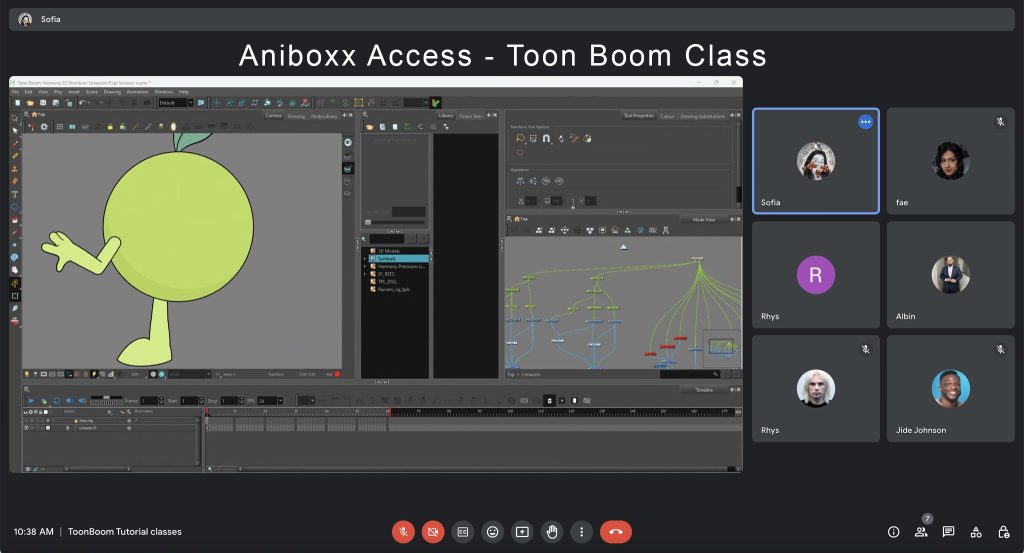
Task: Select the Stamp tool
Action: [x=15, y=169]
